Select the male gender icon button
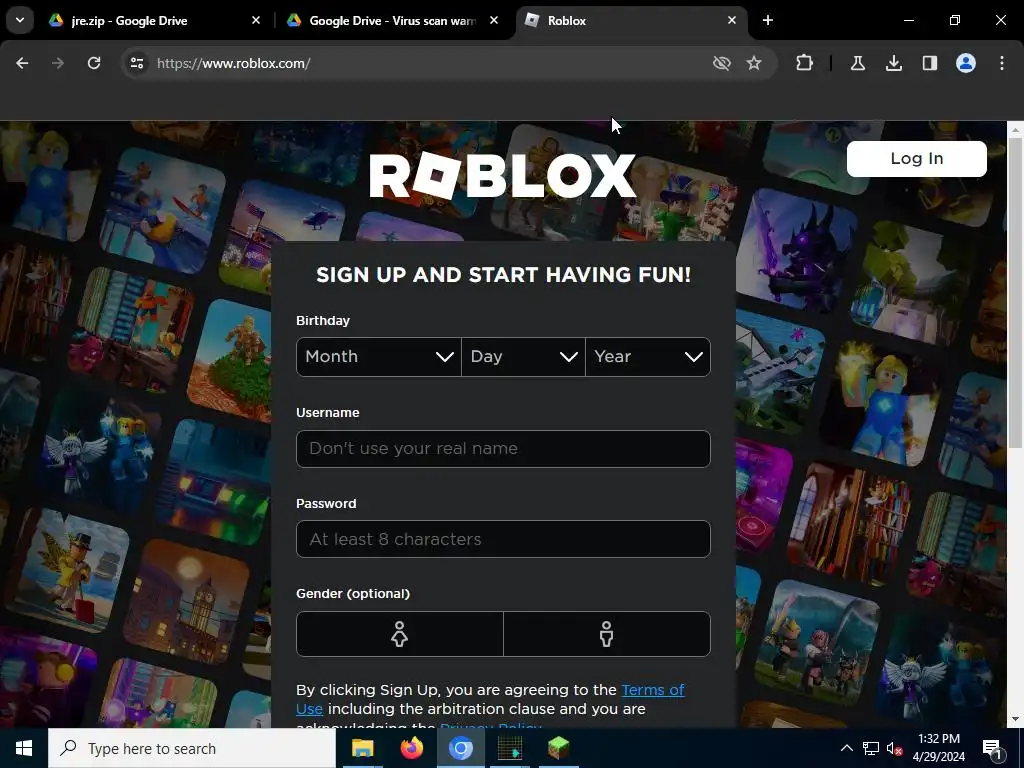The width and height of the screenshot is (1024, 768). tap(607, 633)
